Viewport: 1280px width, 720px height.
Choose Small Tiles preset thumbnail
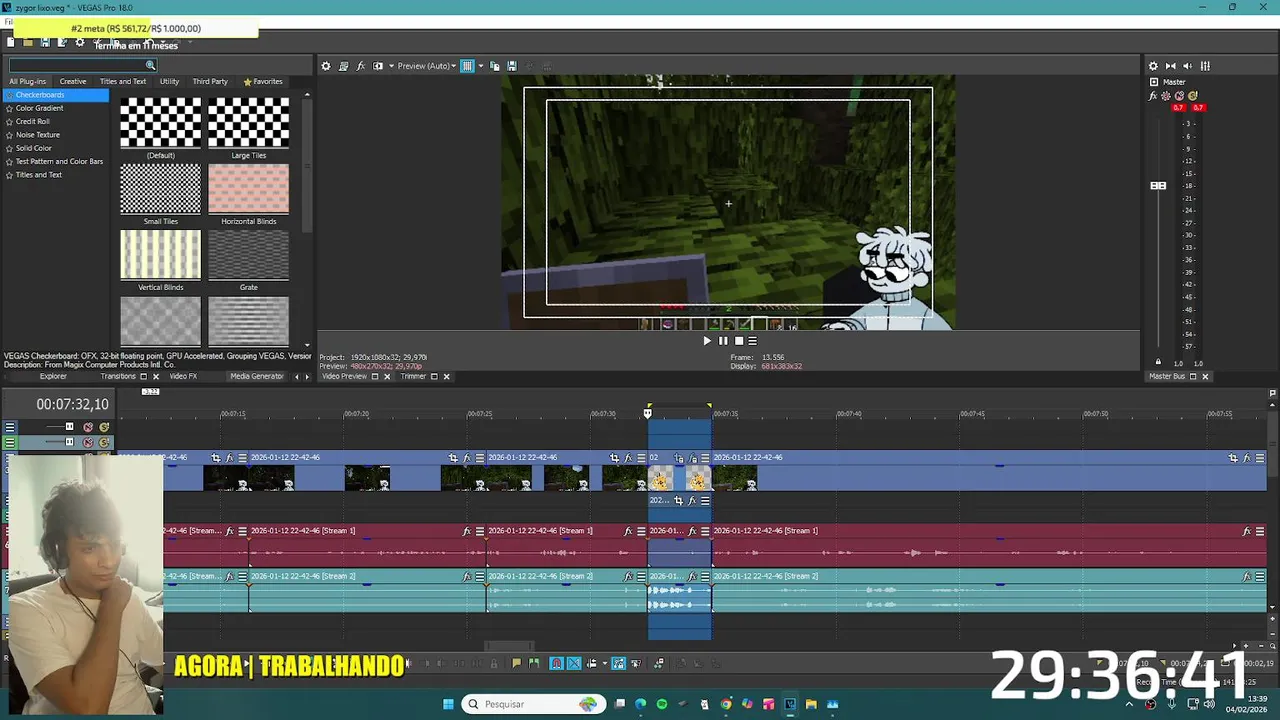pos(161,189)
